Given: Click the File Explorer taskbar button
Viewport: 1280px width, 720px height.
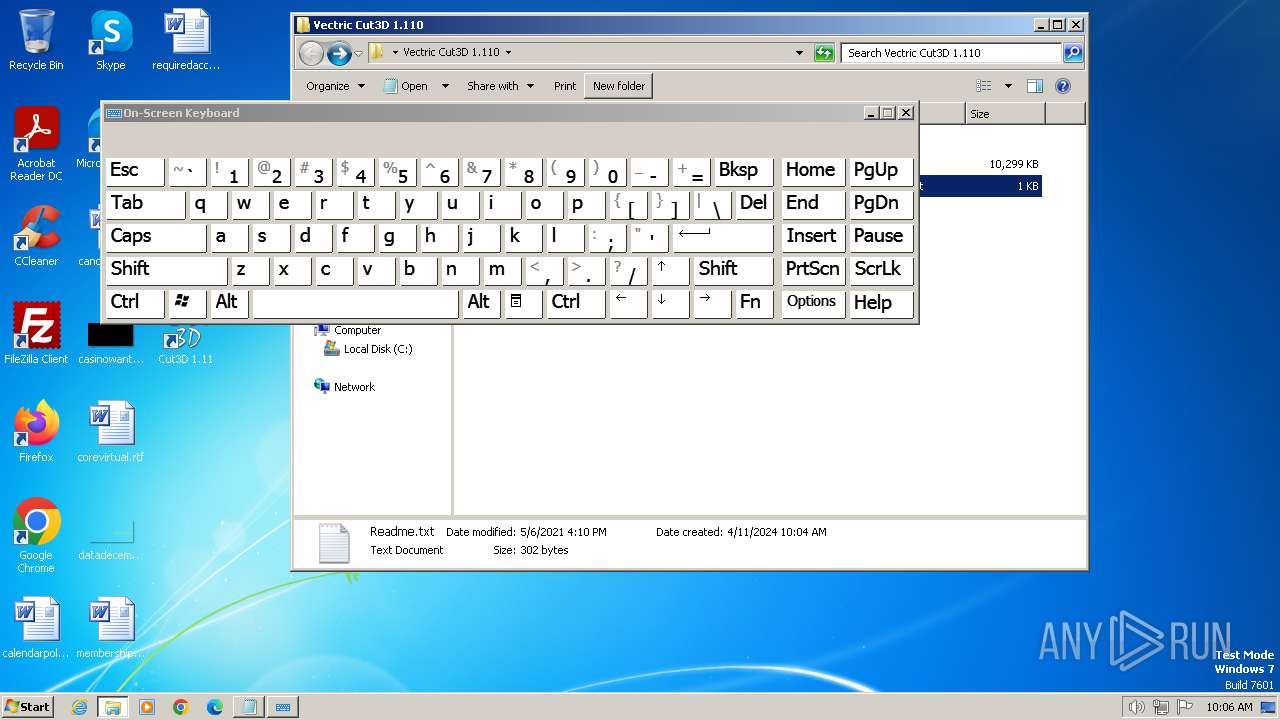Looking at the screenshot, I should pyautogui.click(x=112, y=707).
